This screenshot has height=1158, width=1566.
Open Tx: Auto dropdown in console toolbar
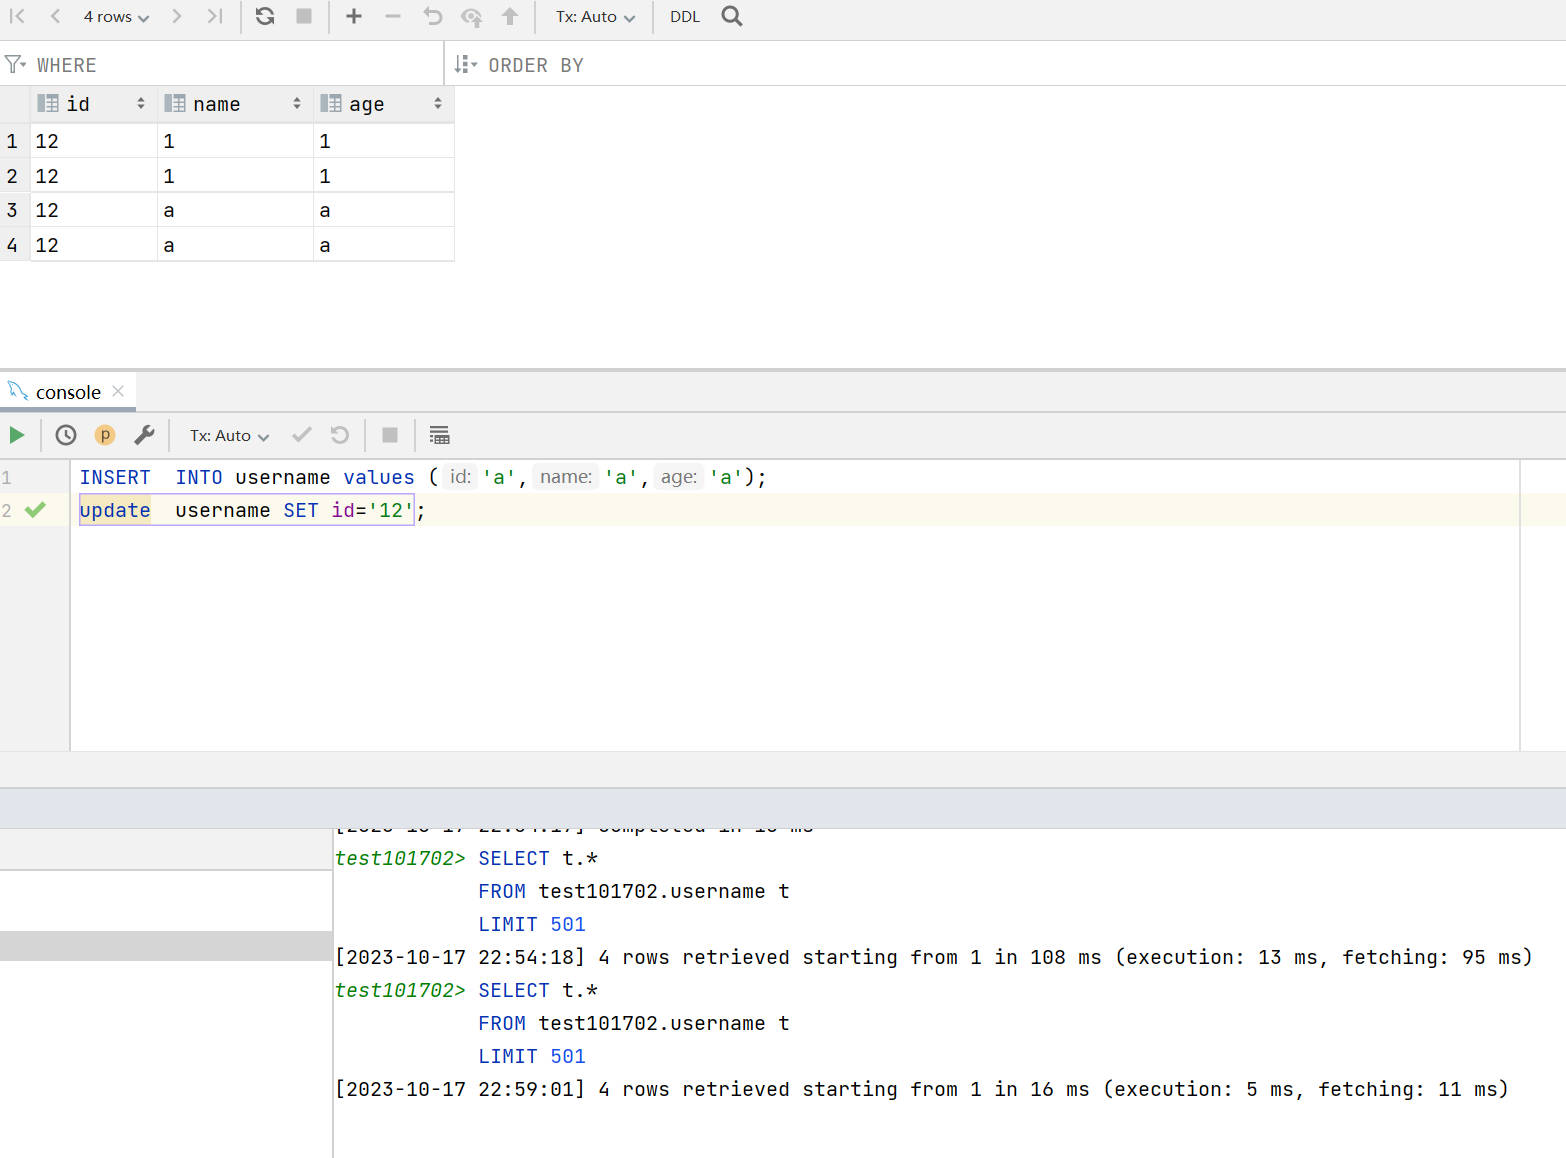coord(229,436)
